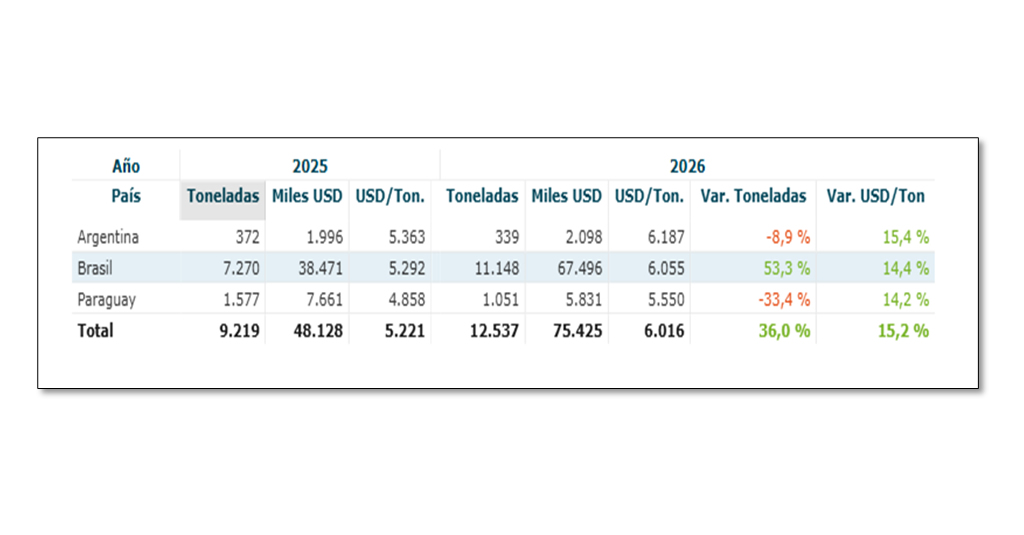Click the Brasil row label
This screenshot has height=535, width=1024.
[x=96, y=268]
